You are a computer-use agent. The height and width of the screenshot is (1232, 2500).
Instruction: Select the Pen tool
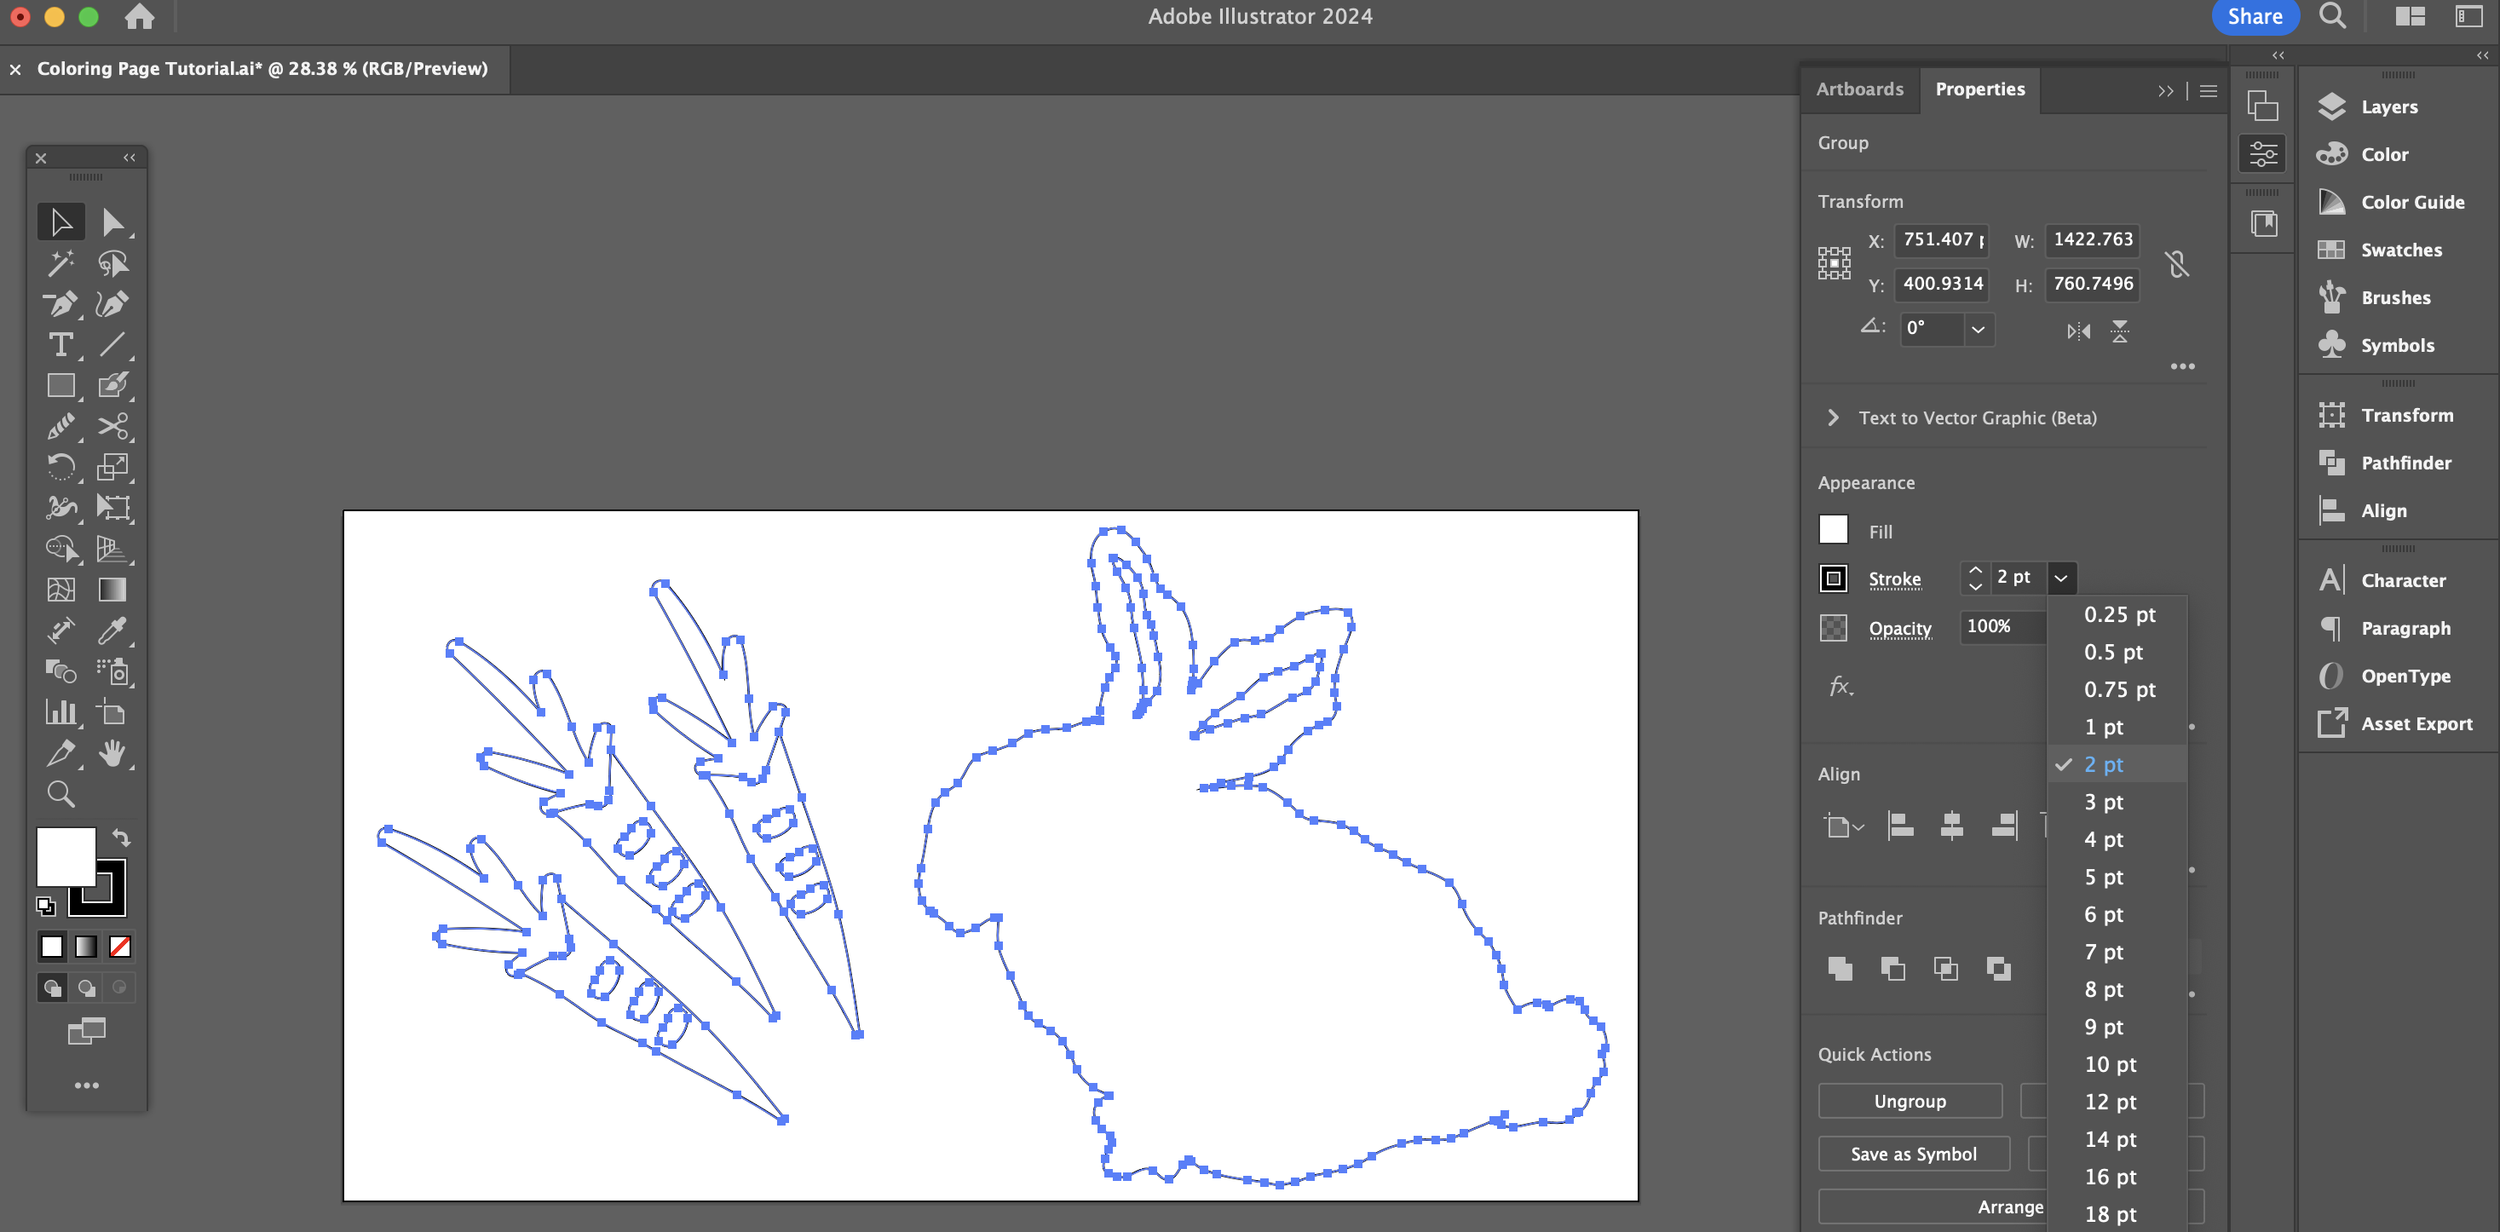[x=60, y=304]
